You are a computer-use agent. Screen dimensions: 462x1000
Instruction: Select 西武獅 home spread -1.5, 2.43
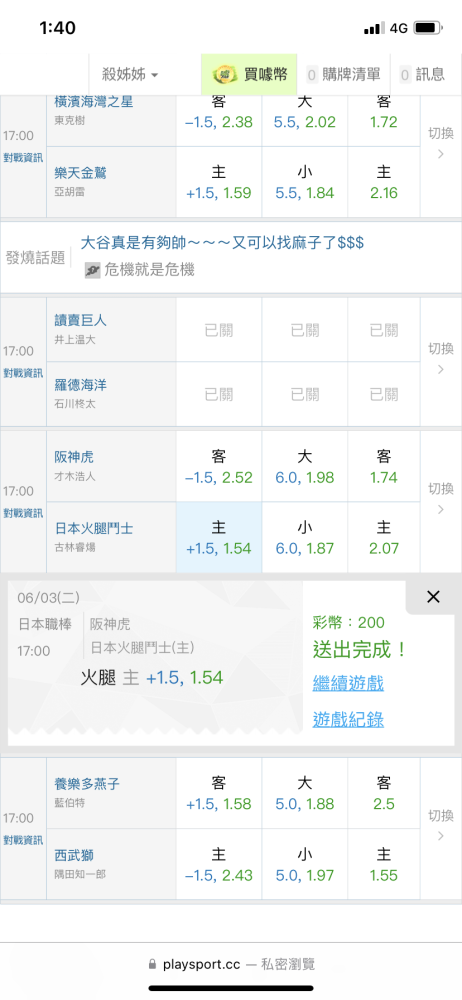(x=219, y=864)
